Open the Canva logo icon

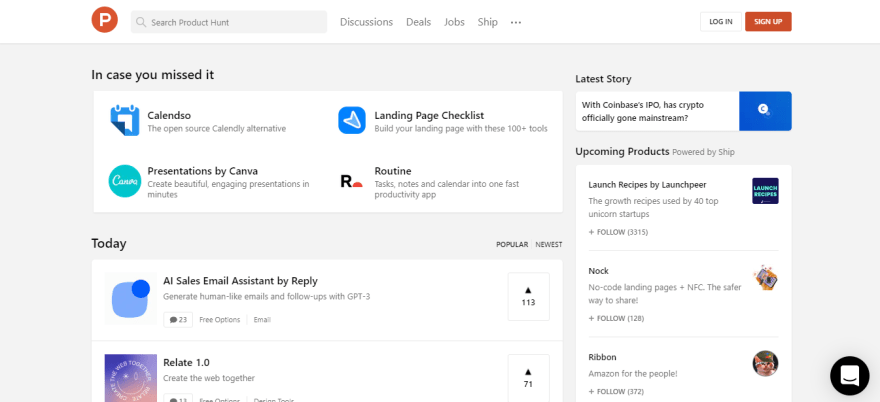(x=125, y=181)
